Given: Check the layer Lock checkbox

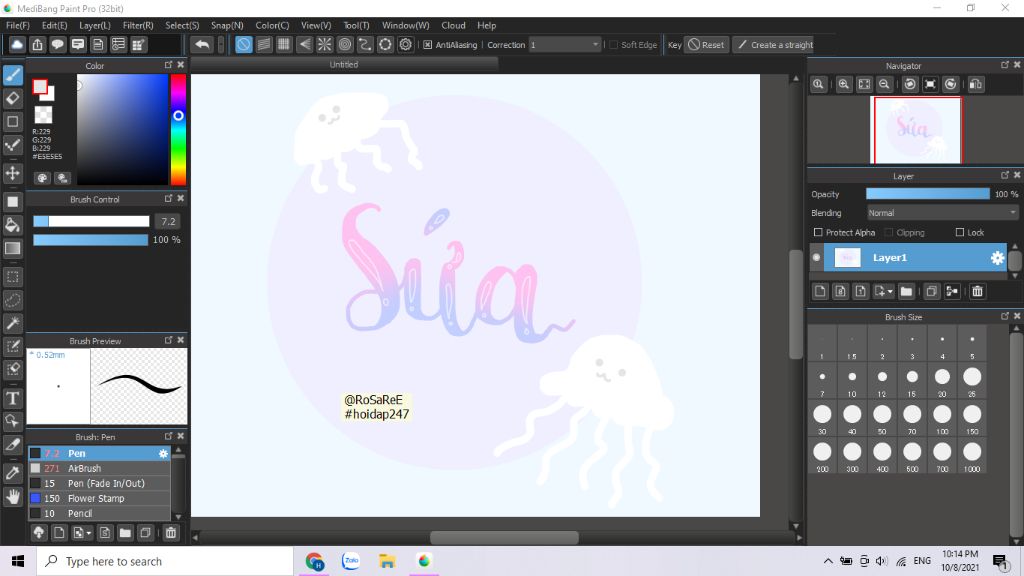Looking at the screenshot, I should click(x=959, y=232).
